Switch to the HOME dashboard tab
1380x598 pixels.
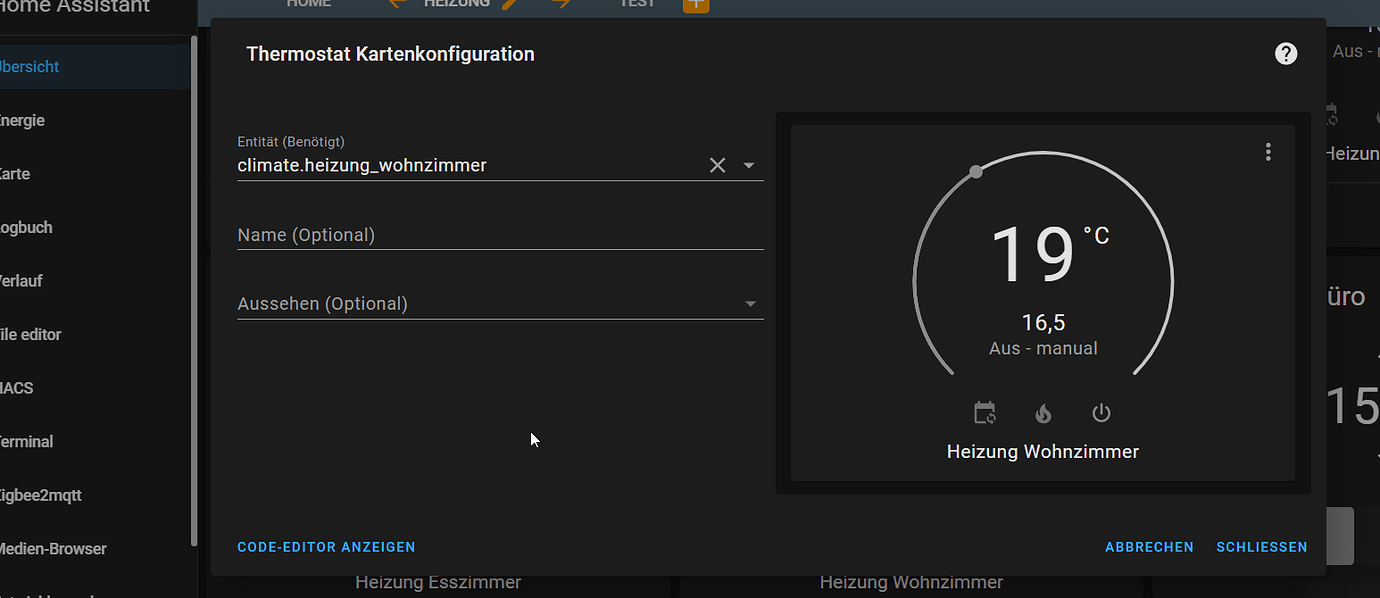click(308, 4)
